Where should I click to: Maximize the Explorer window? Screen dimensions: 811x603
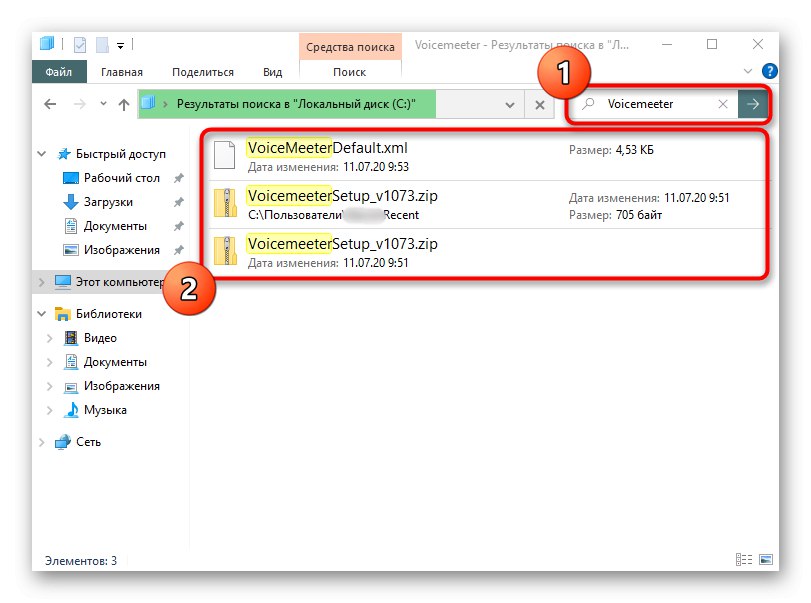[712, 45]
